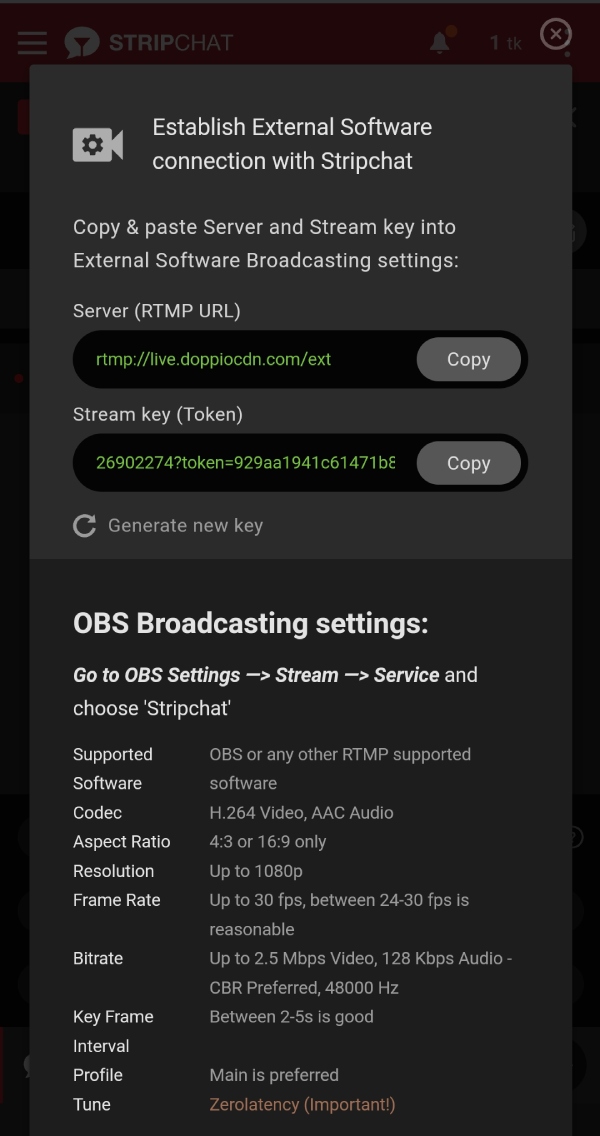Click the red live indicator dot at left edge
The width and height of the screenshot is (600, 1136).
[17, 378]
